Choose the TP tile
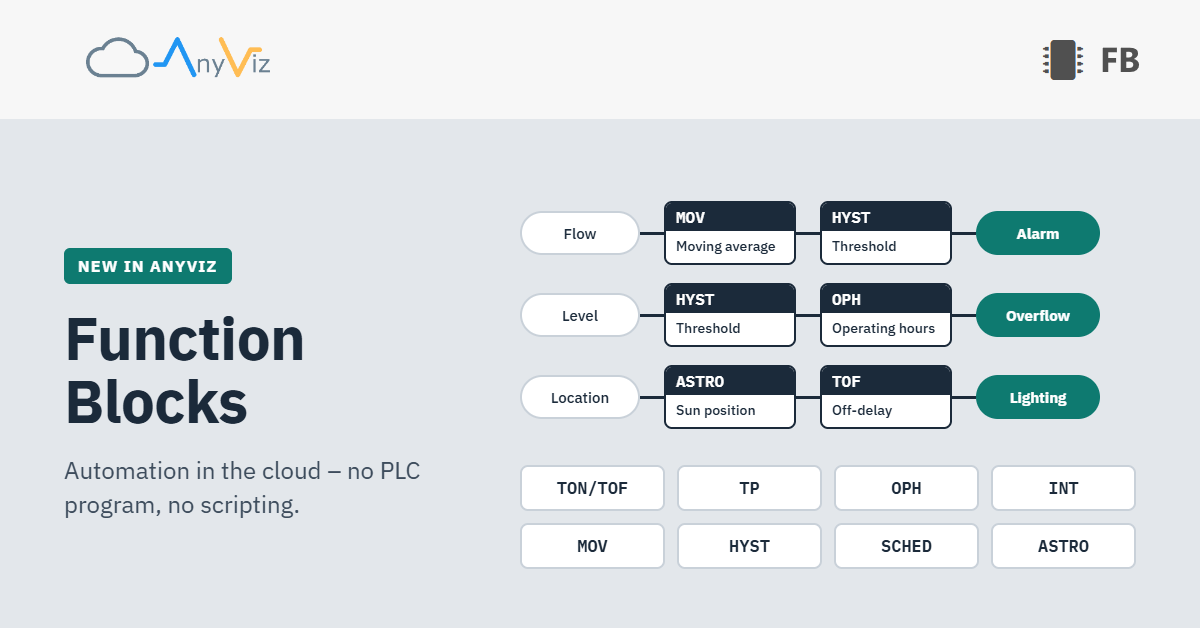 pos(749,488)
